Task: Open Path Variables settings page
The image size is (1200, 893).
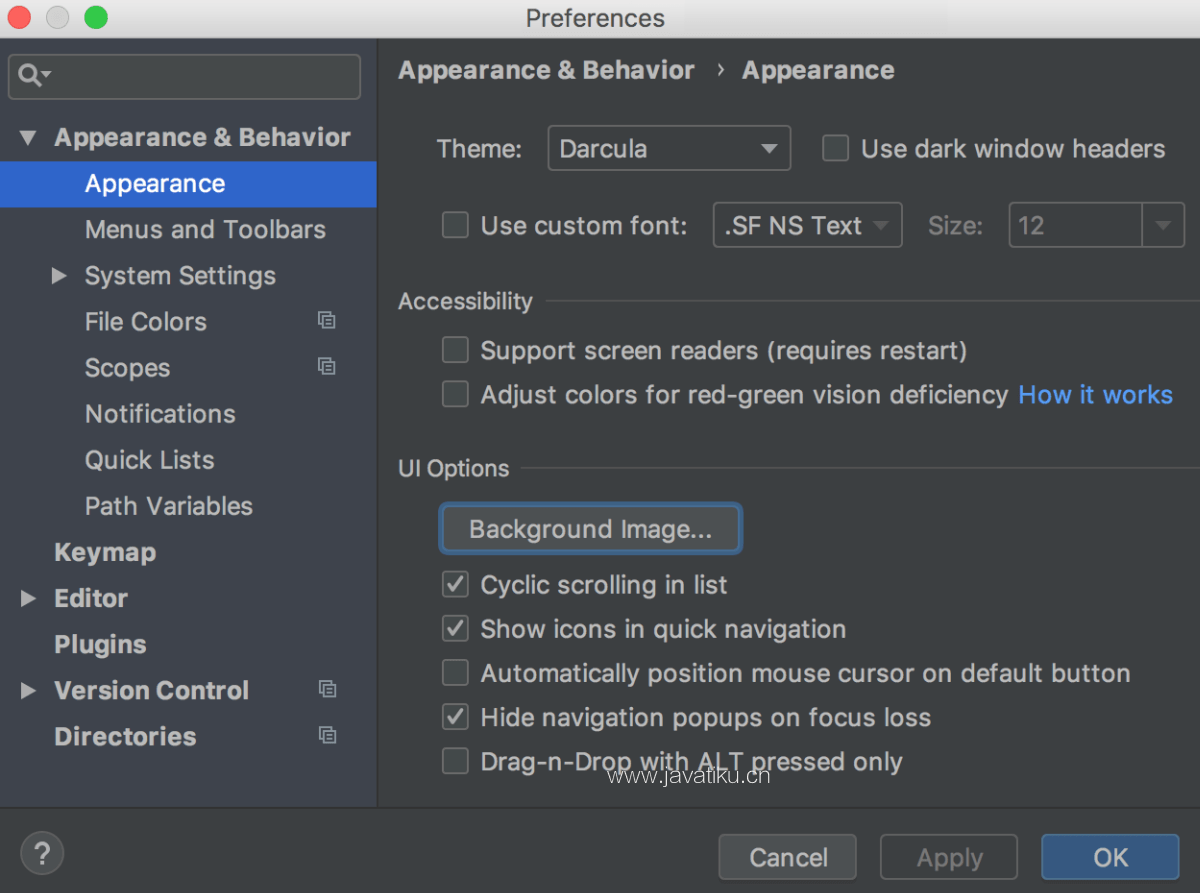Action: tap(169, 505)
